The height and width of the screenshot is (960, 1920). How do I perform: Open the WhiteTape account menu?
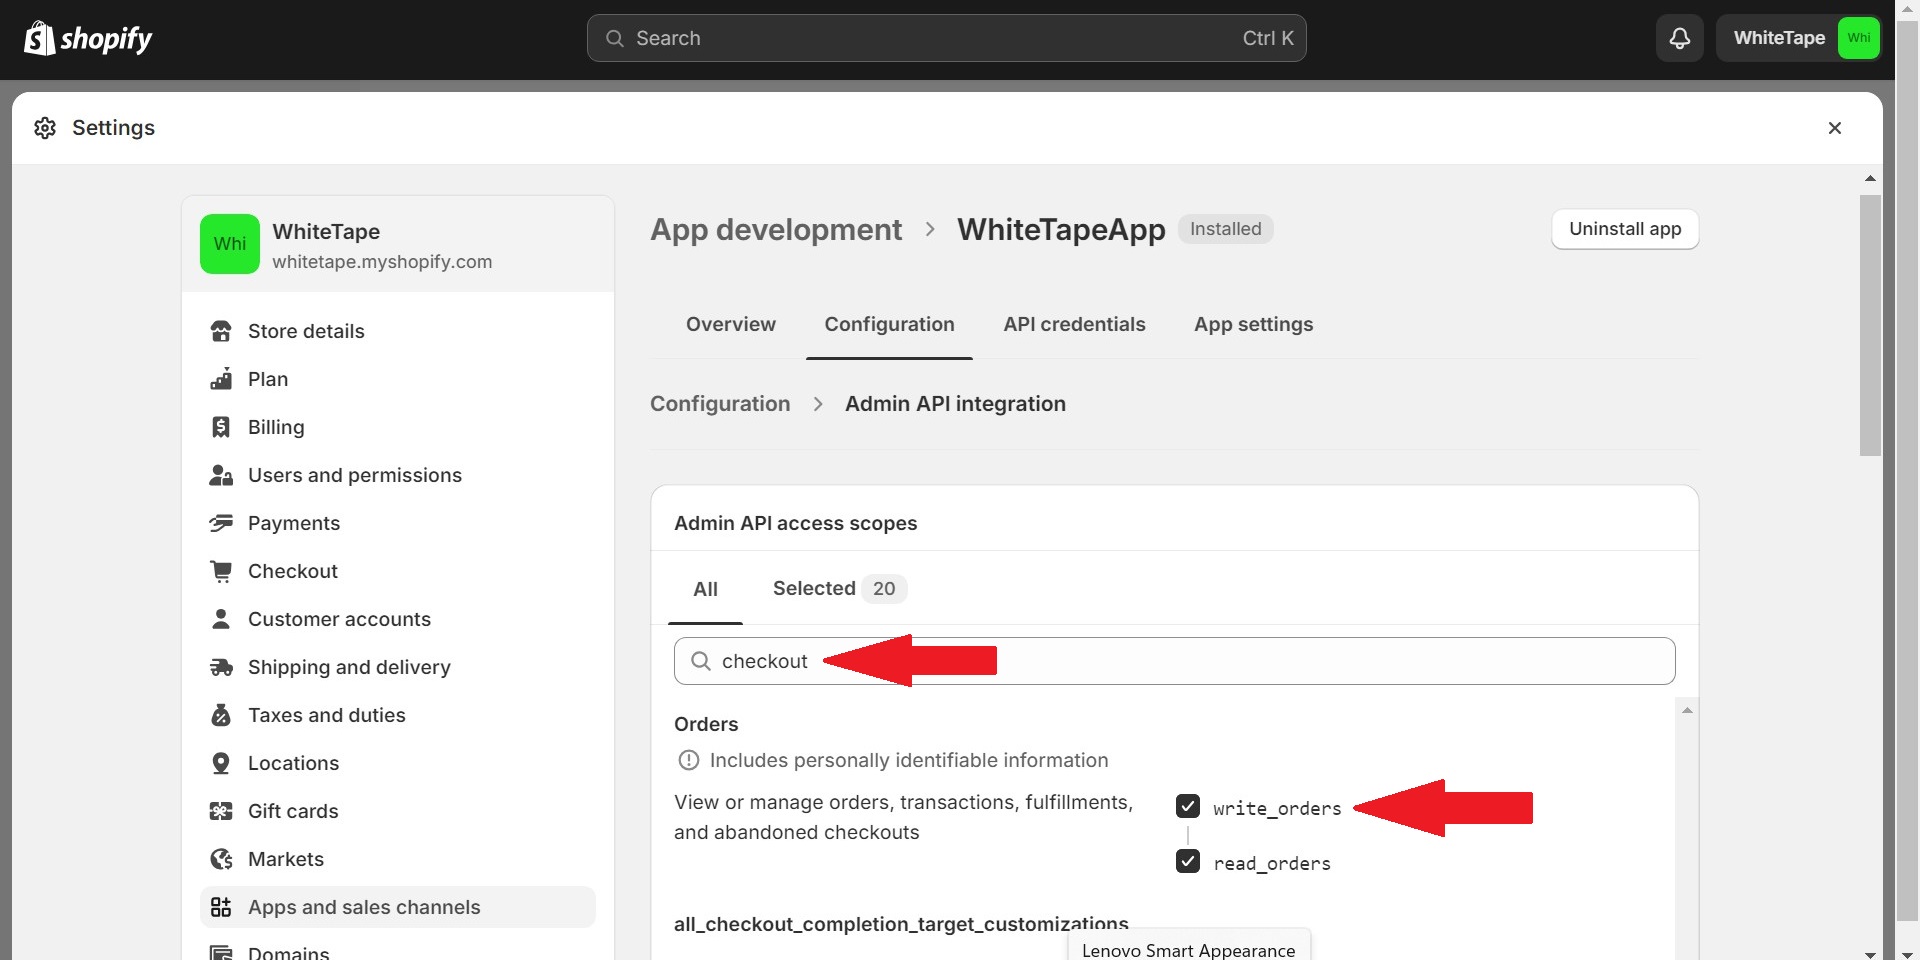pos(1799,38)
